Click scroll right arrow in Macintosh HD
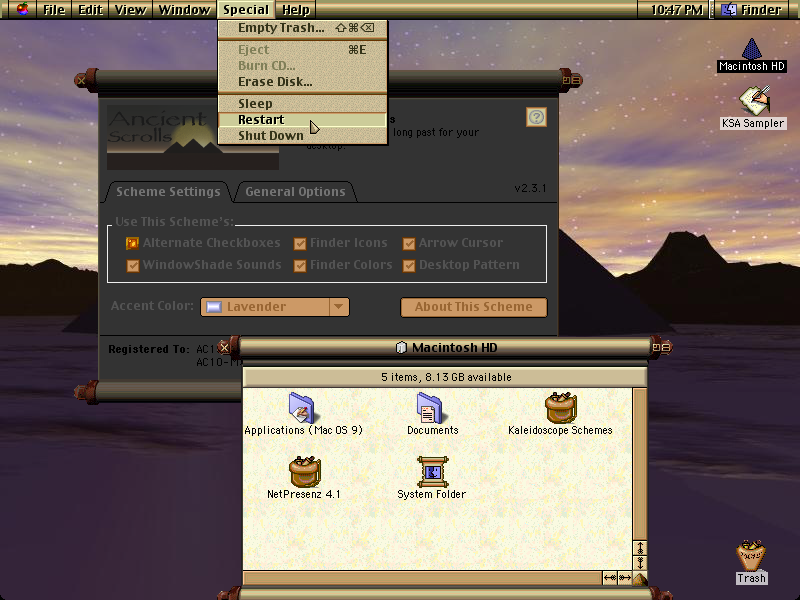Image resolution: width=800 pixels, height=600 pixels. point(624,578)
